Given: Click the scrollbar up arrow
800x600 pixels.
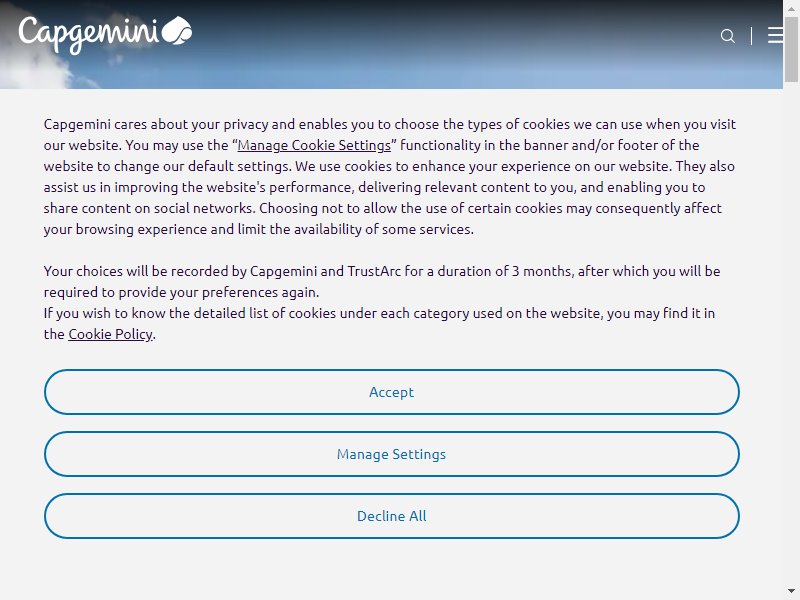Looking at the screenshot, I should click(791, 8).
